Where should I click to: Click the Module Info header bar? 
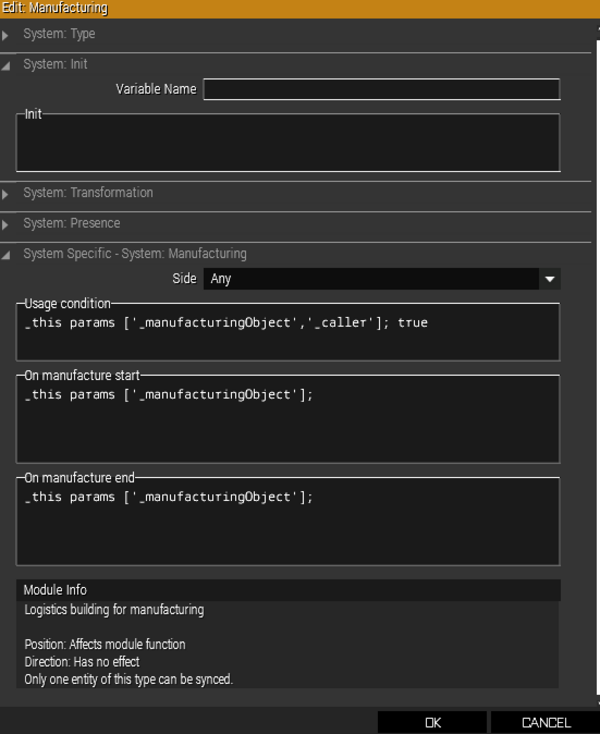288,590
